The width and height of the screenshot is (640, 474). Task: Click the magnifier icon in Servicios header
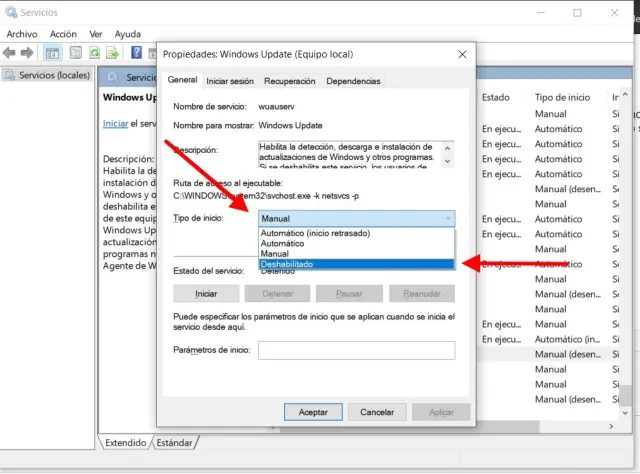tap(112, 77)
